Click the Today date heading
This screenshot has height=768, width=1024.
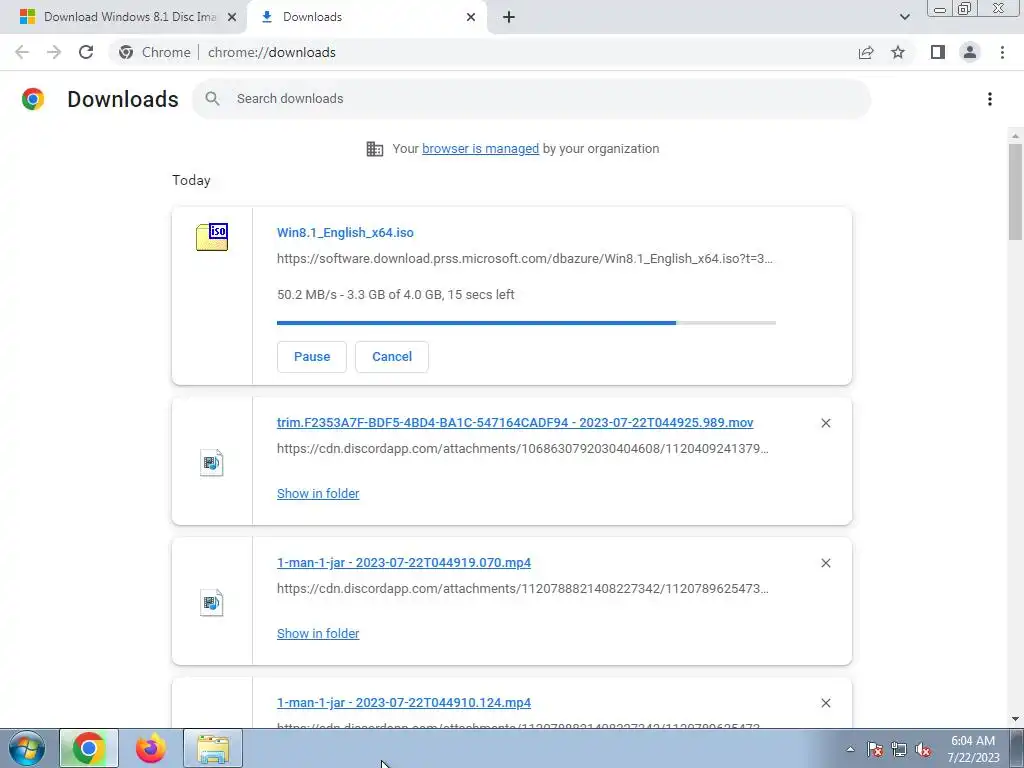click(x=191, y=180)
